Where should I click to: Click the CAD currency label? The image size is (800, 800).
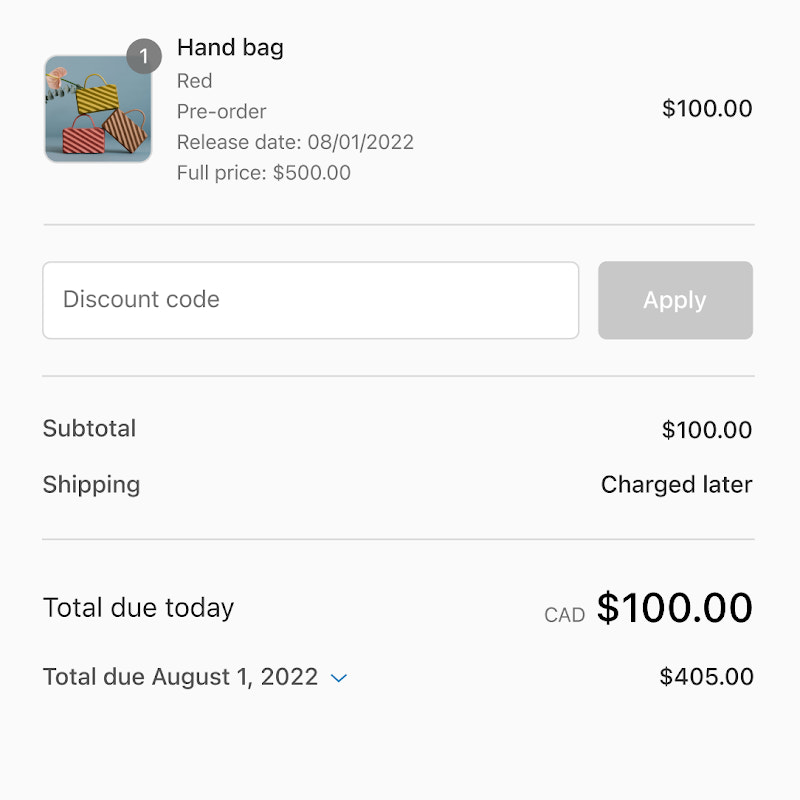click(565, 615)
